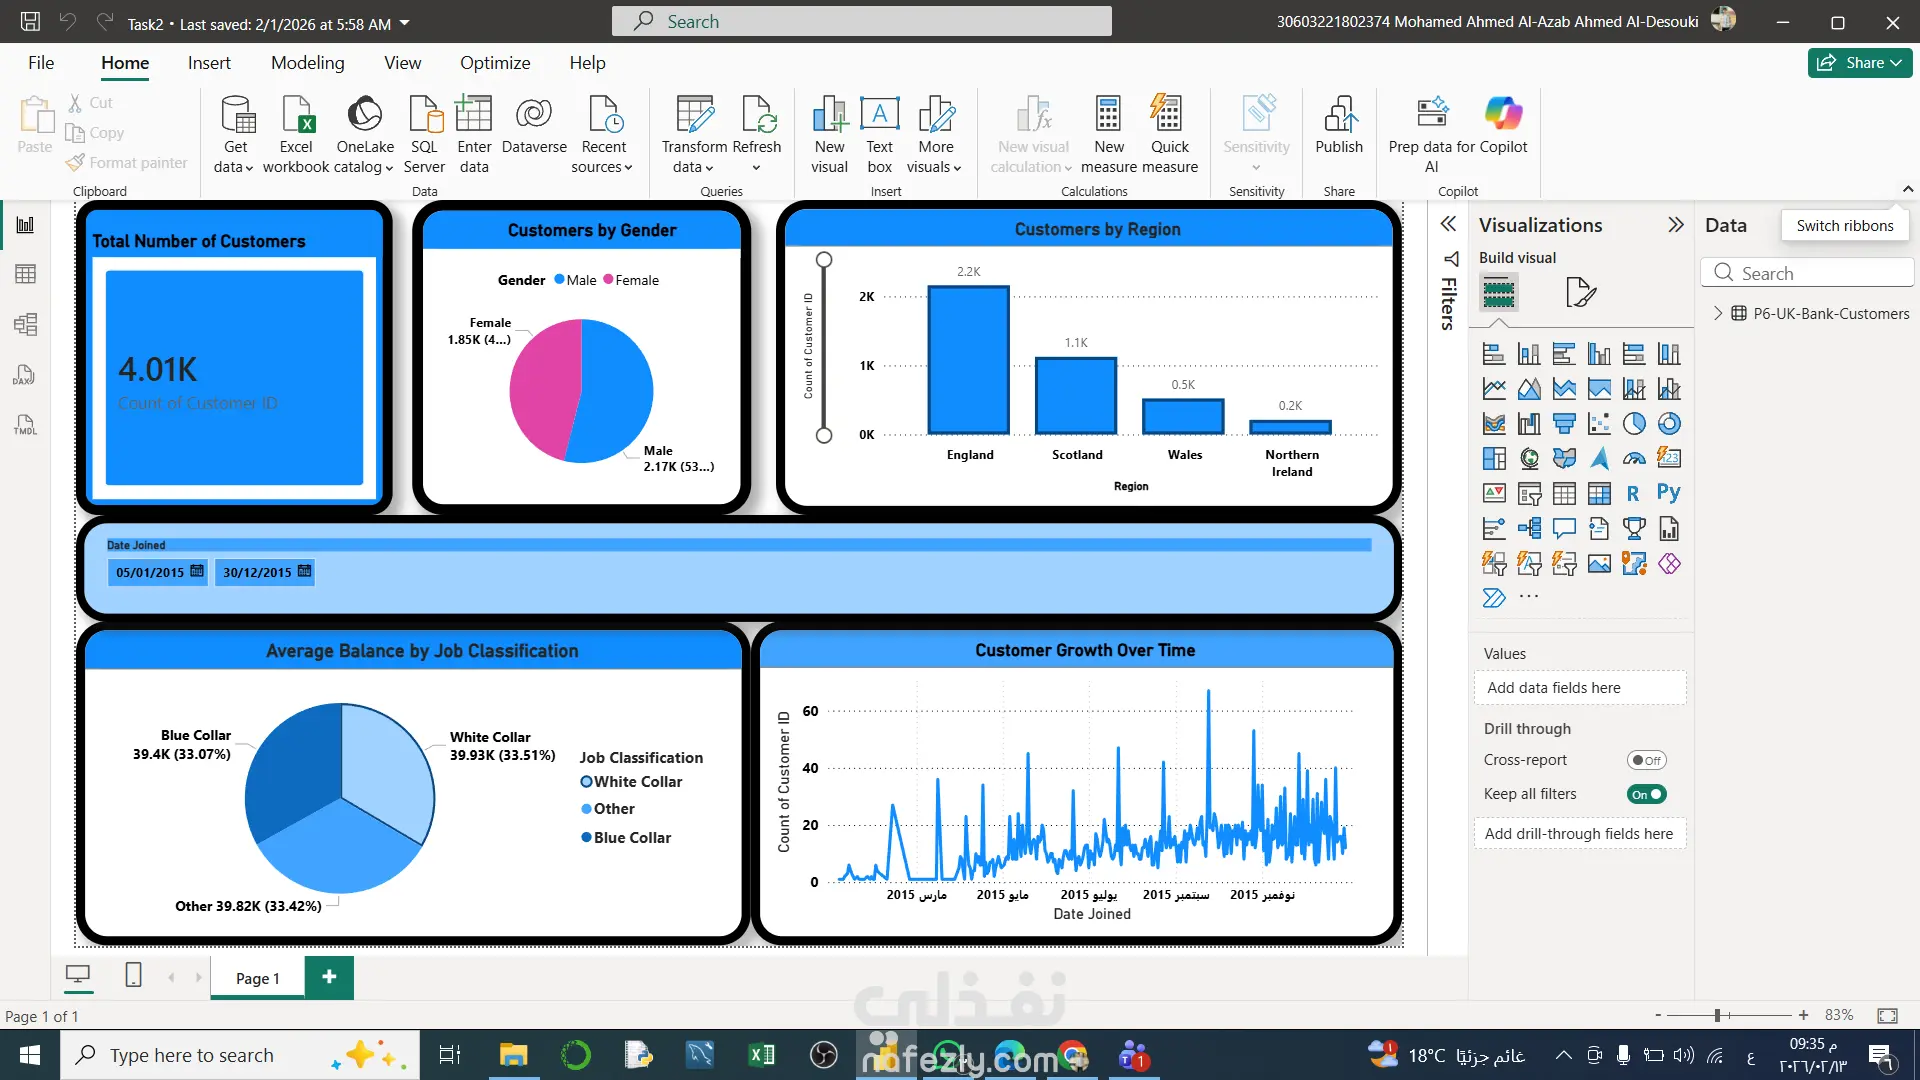Open the Modeling ribbon tab

[307, 62]
